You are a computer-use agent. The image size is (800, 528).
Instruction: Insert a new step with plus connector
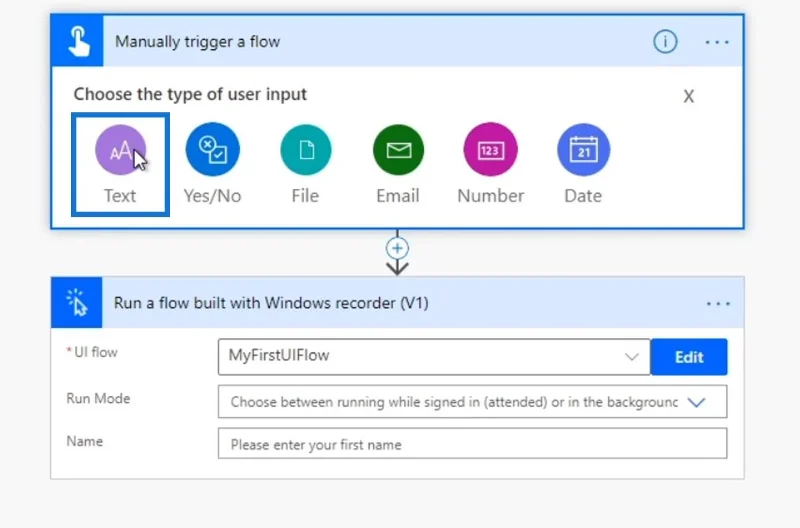point(397,248)
